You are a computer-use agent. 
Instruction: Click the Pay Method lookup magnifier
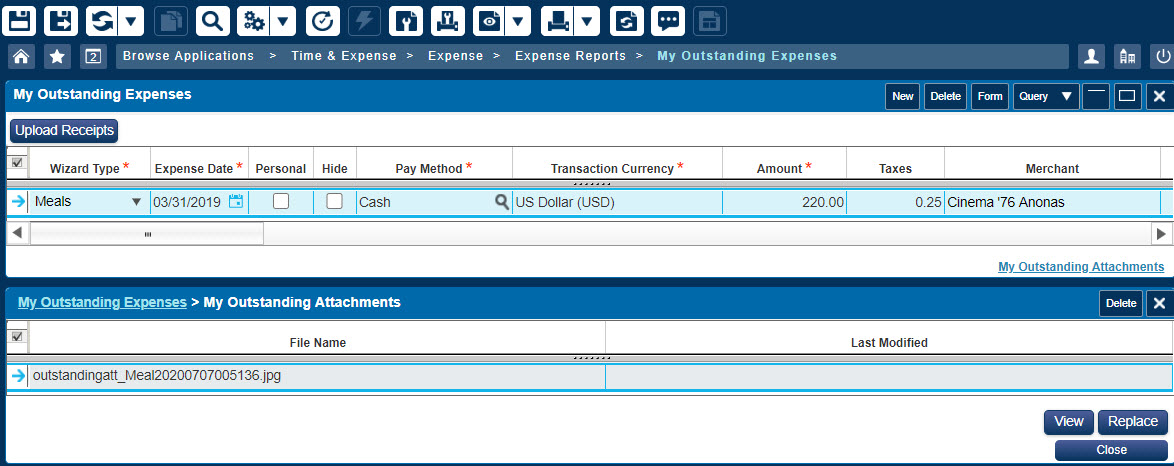[501, 202]
